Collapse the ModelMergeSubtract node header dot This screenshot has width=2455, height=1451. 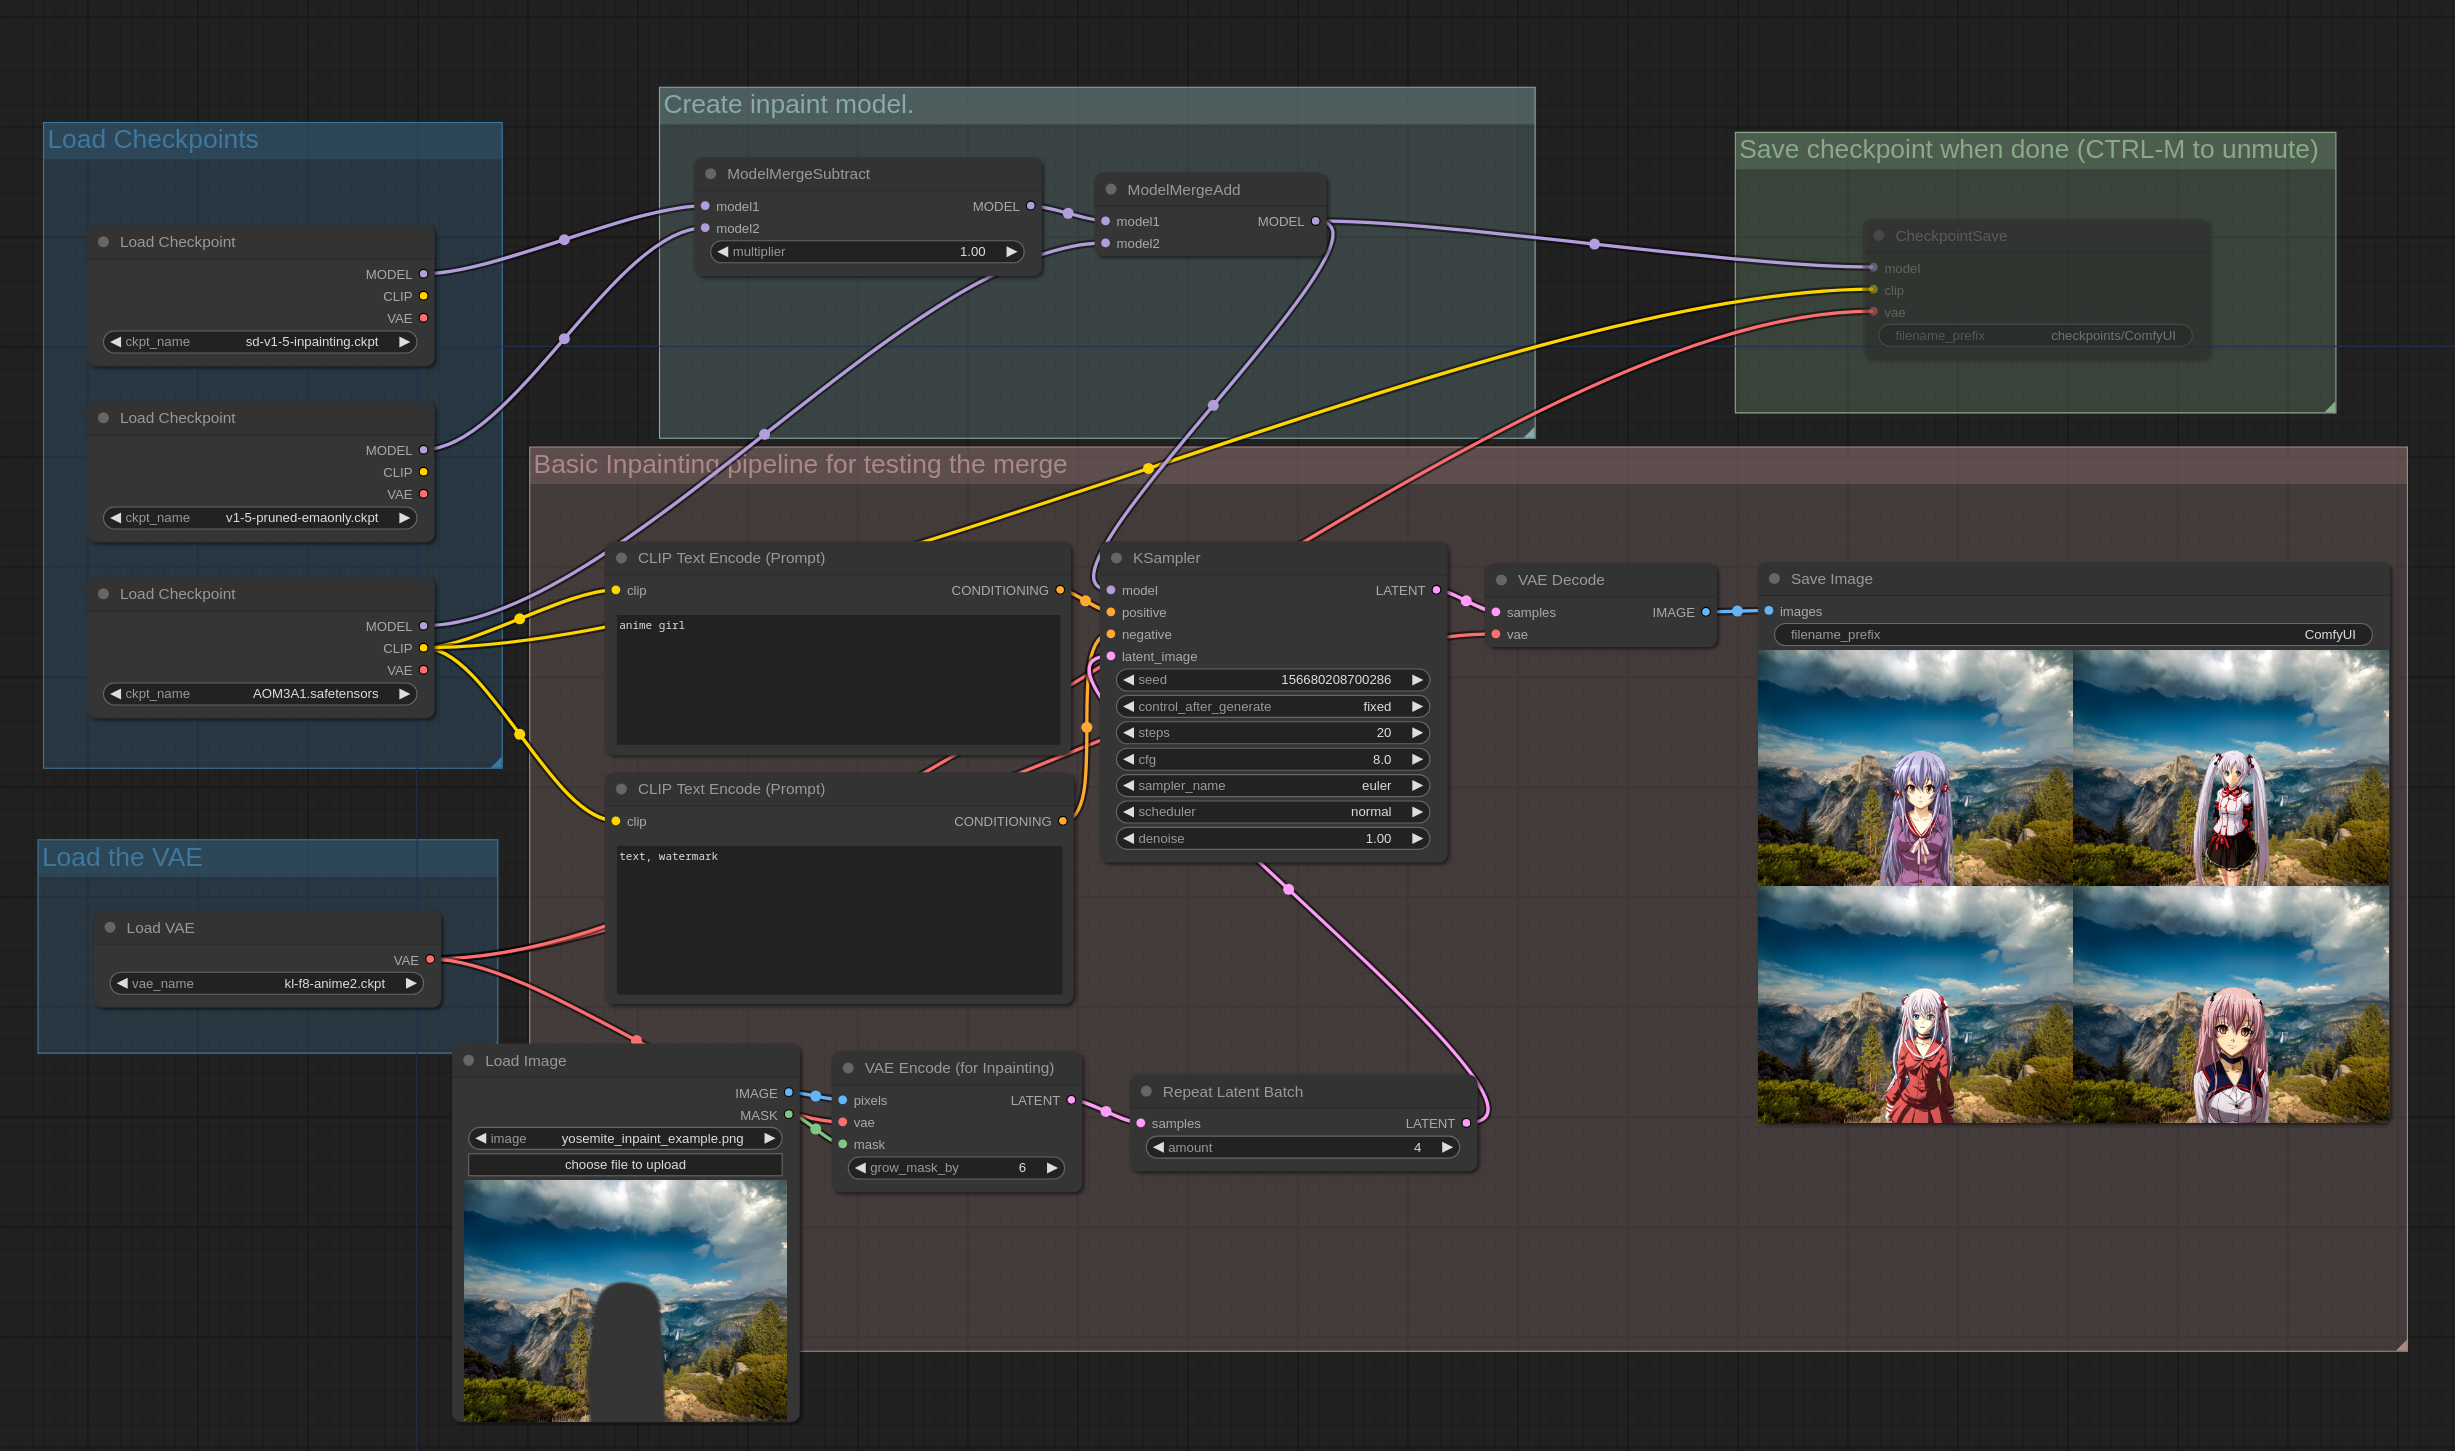click(x=711, y=173)
